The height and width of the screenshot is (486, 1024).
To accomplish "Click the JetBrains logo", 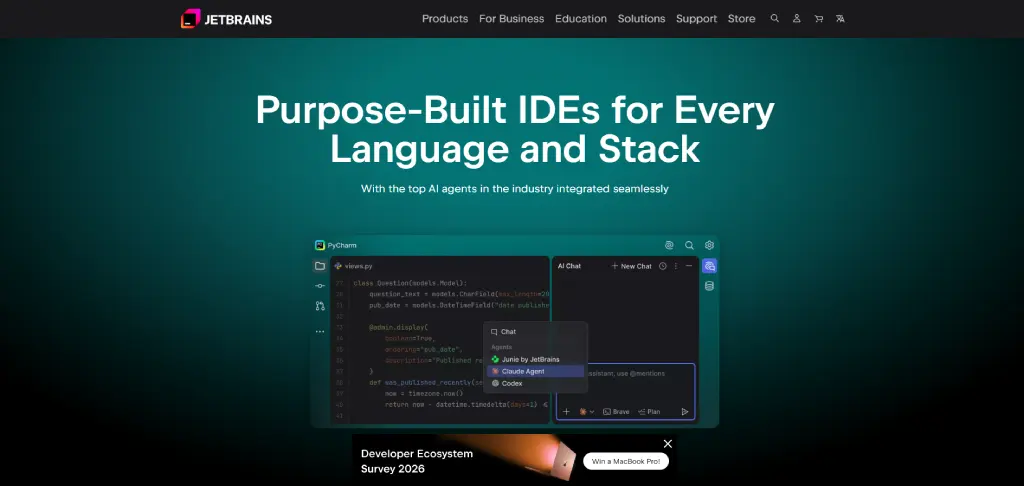I will (x=226, y=19).
